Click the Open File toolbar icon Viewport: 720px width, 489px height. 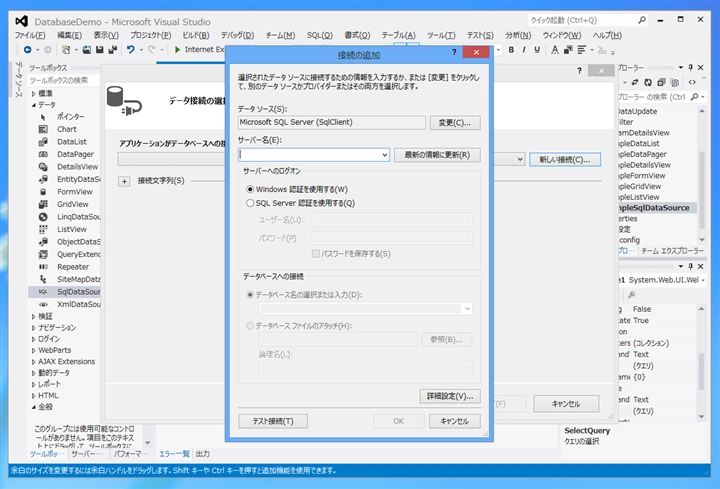coord(87,50)
